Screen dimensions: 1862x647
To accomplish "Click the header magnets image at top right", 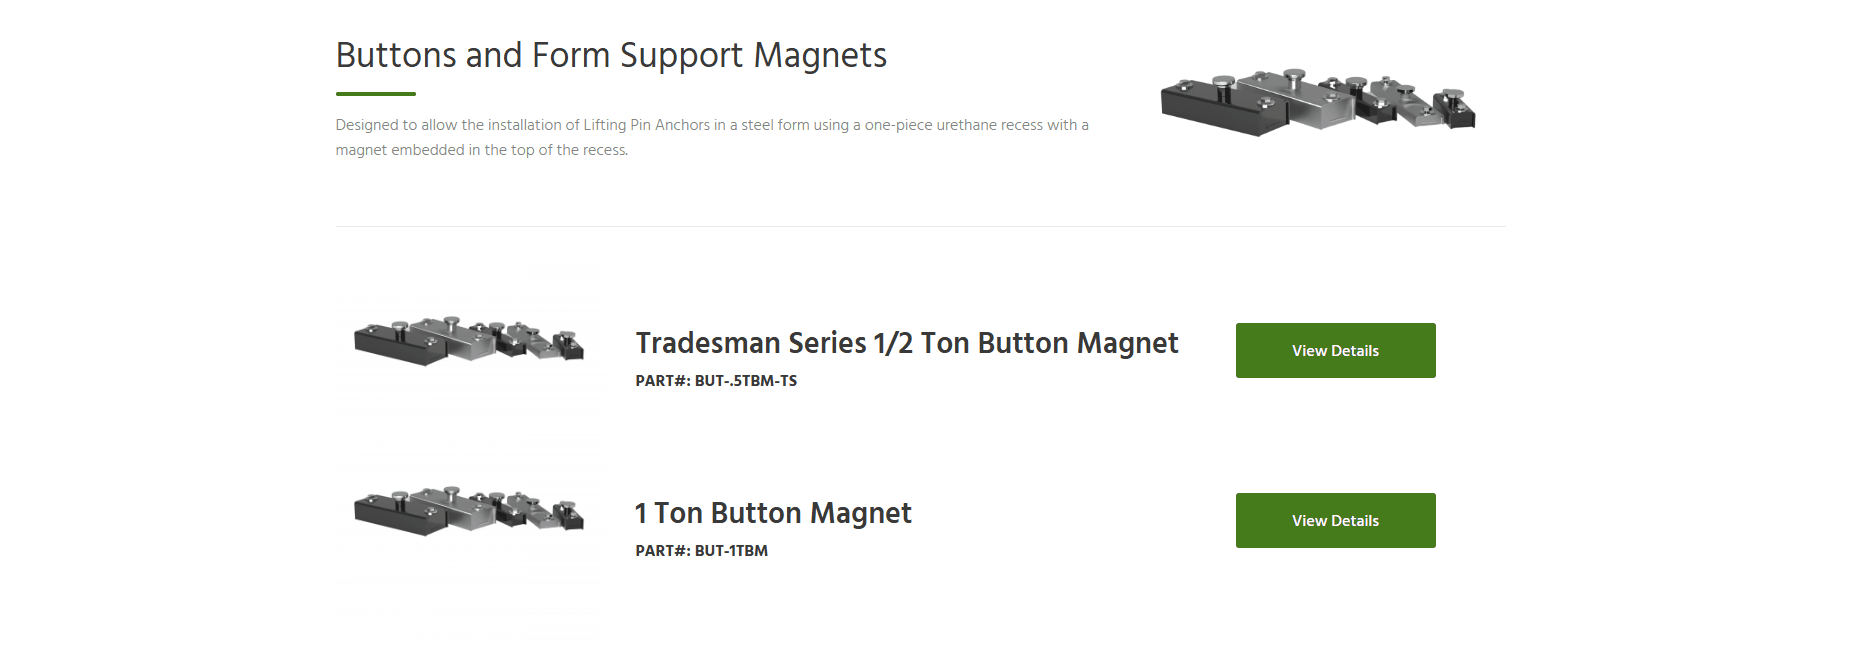I will (1317, 103).
